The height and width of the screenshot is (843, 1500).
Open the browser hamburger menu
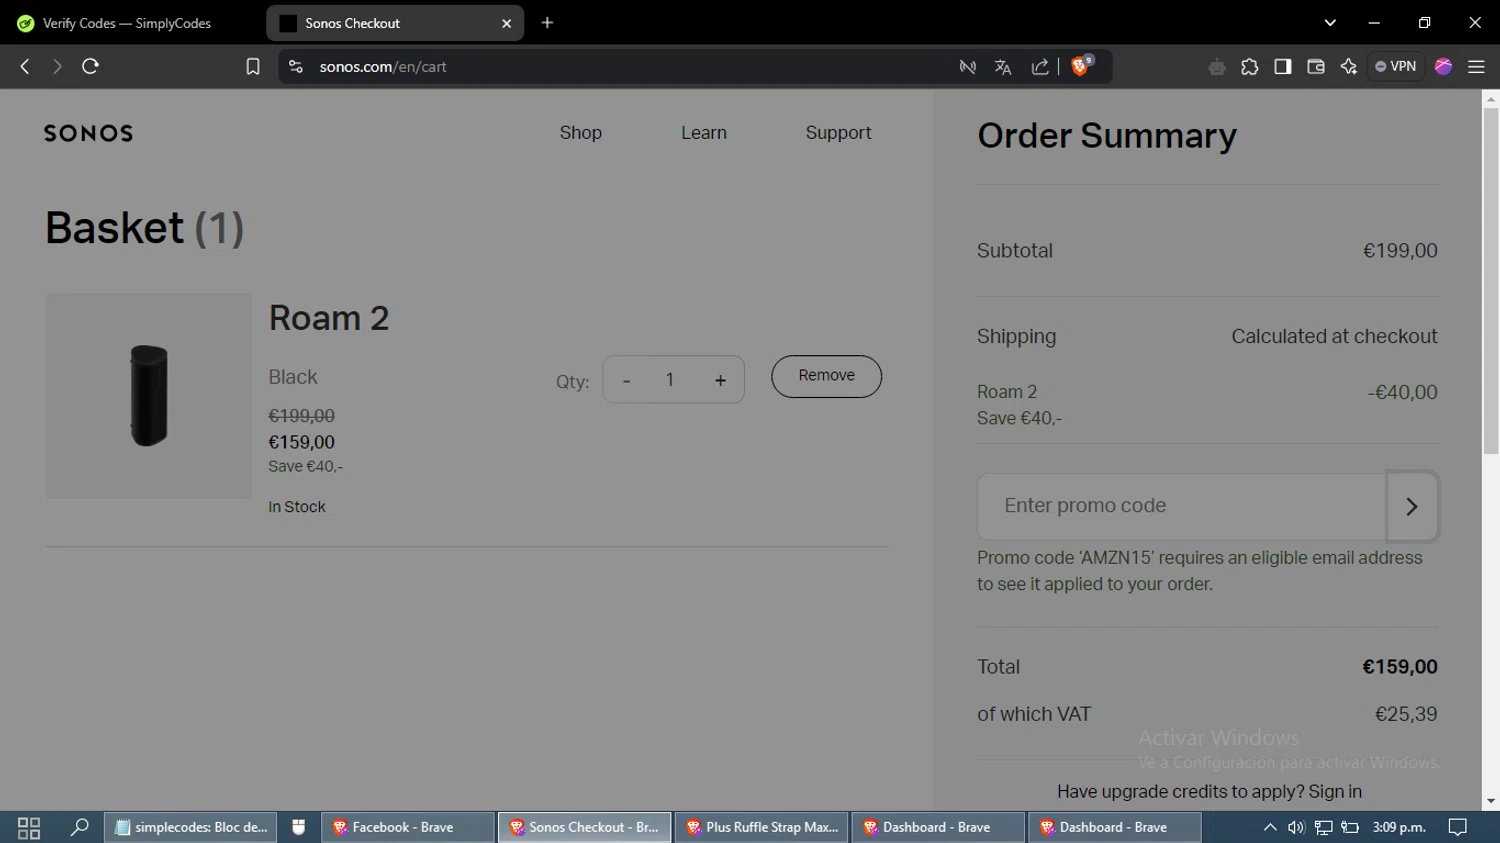[x=1476, y=67]
